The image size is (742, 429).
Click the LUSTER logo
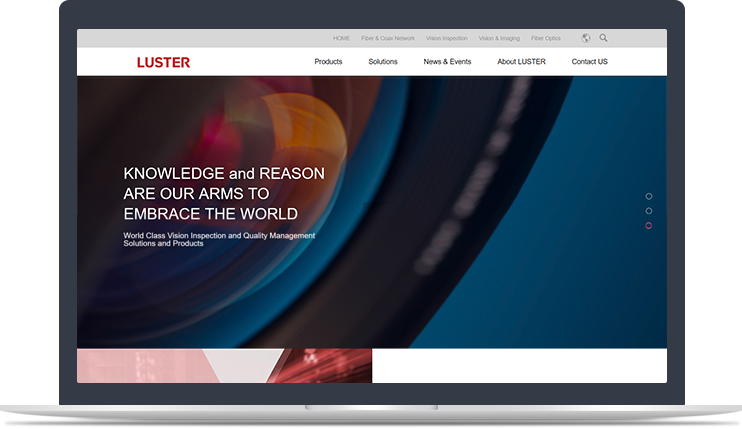click(x=163, y=62)
